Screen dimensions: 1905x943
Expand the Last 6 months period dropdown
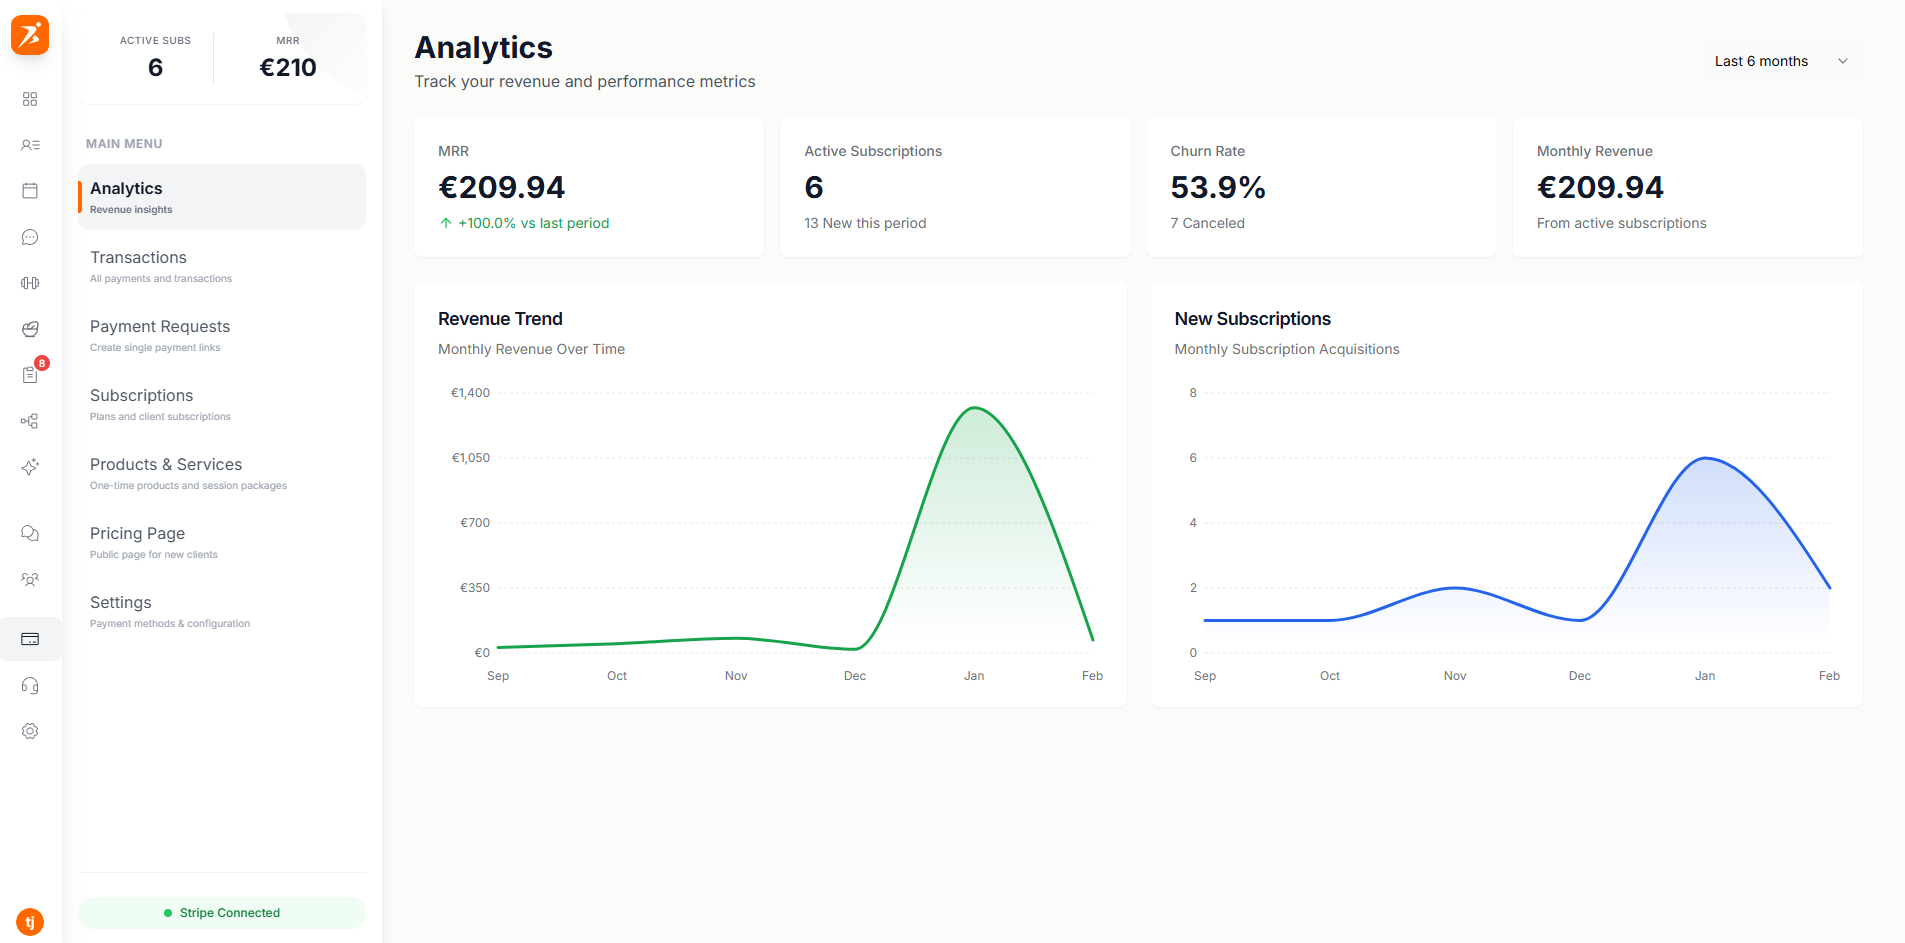coord(1780,61)
